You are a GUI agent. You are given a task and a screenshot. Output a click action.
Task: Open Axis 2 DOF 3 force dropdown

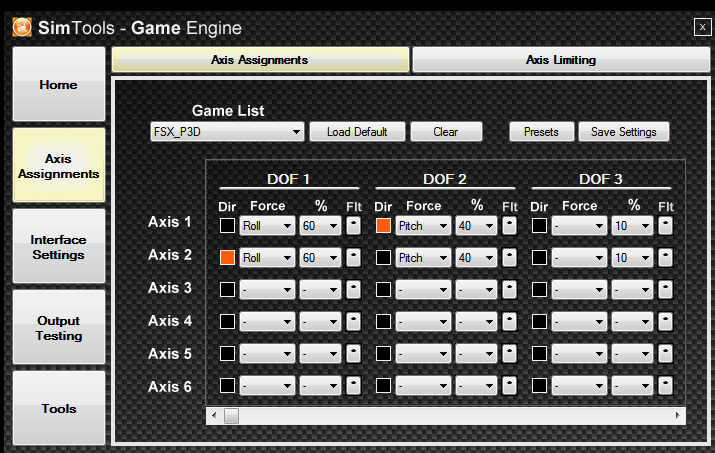[x=579, y=258]
